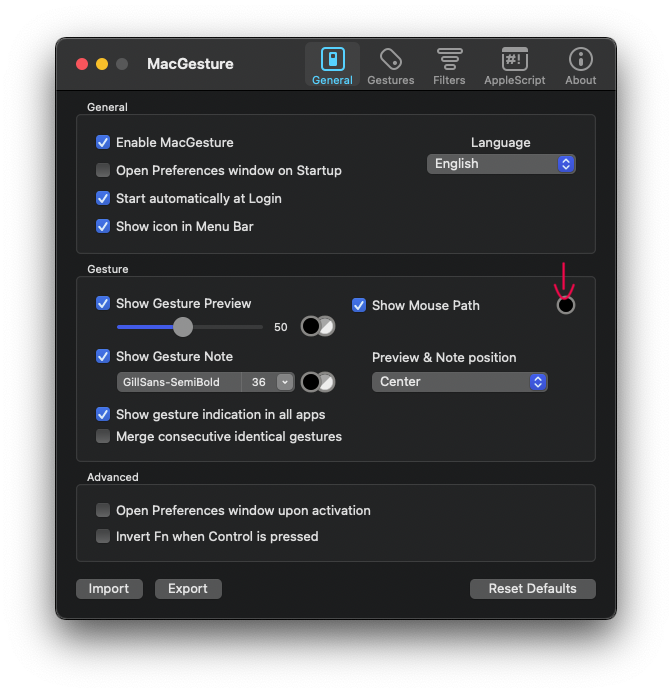672x693 pixels.
Task: Toggle Show Gesture Note checkbox
Action: 103,356
